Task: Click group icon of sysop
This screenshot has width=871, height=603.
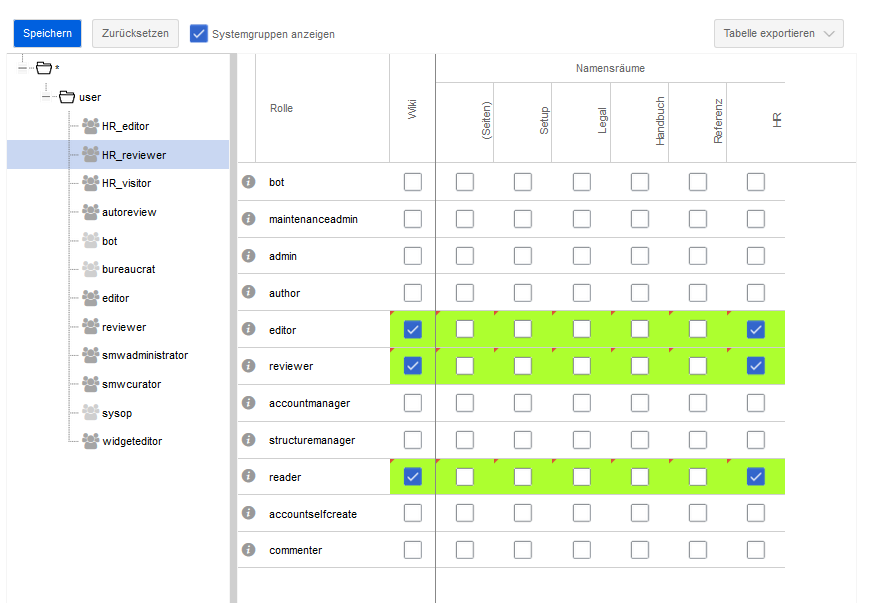Action: coord(90,412)
